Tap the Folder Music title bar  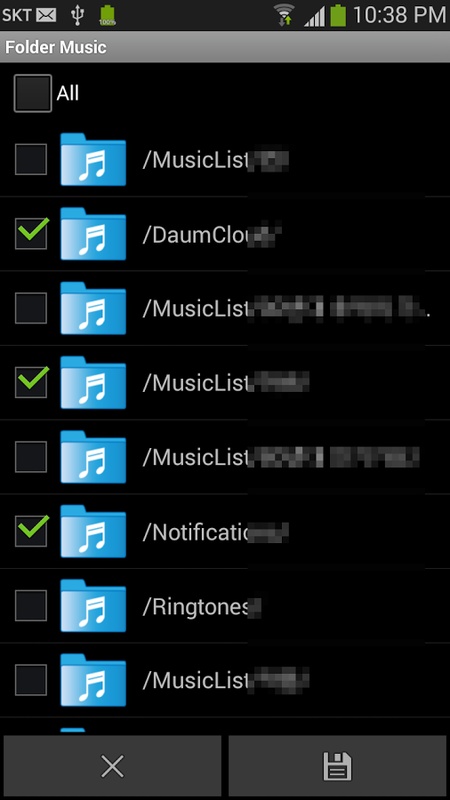pos(225,47)
